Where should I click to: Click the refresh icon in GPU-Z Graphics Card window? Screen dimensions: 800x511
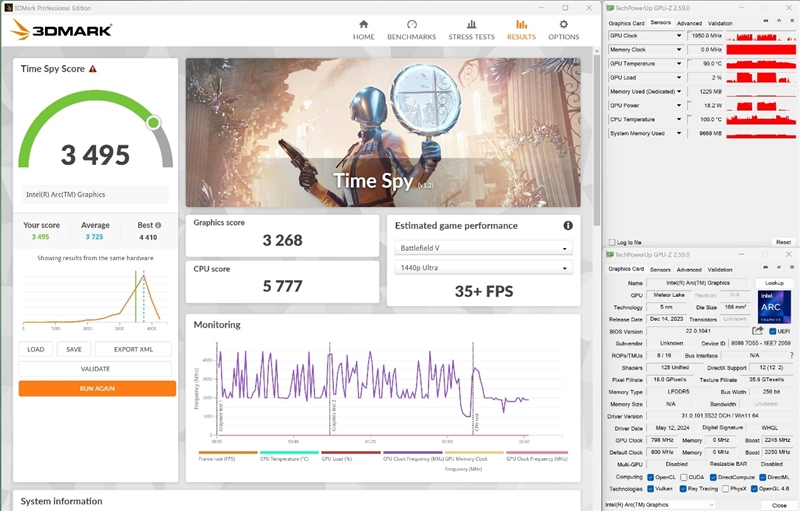pyautogui.click(x=779, y=267)
